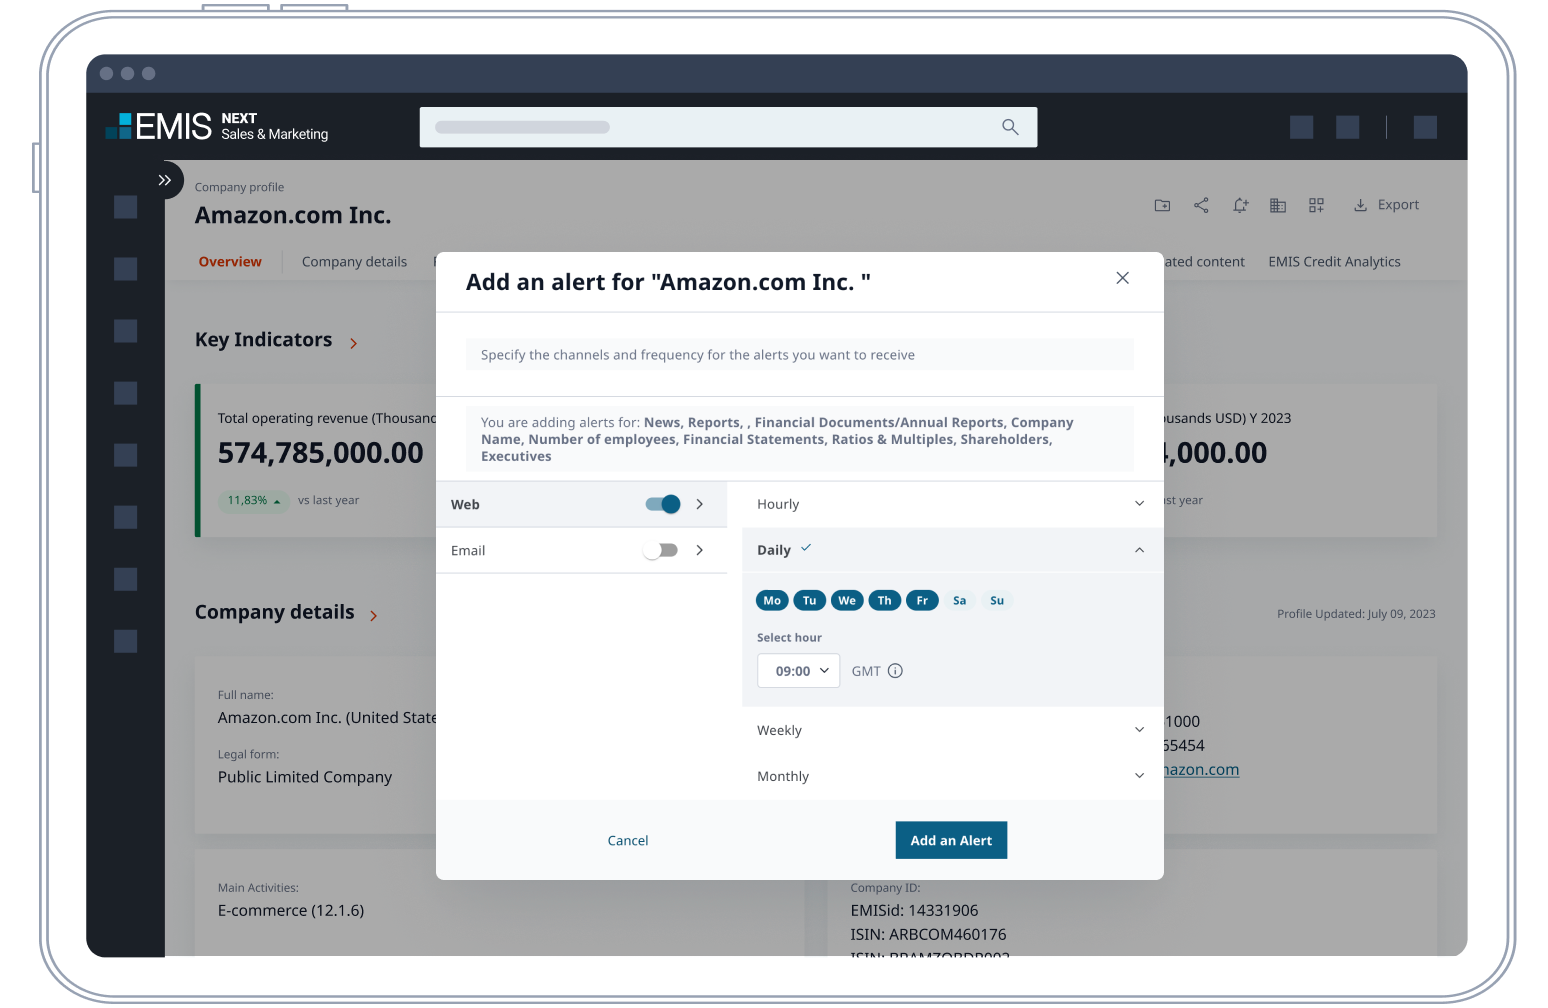Switch to the EMIS Credit Analytics tab

1334,262
